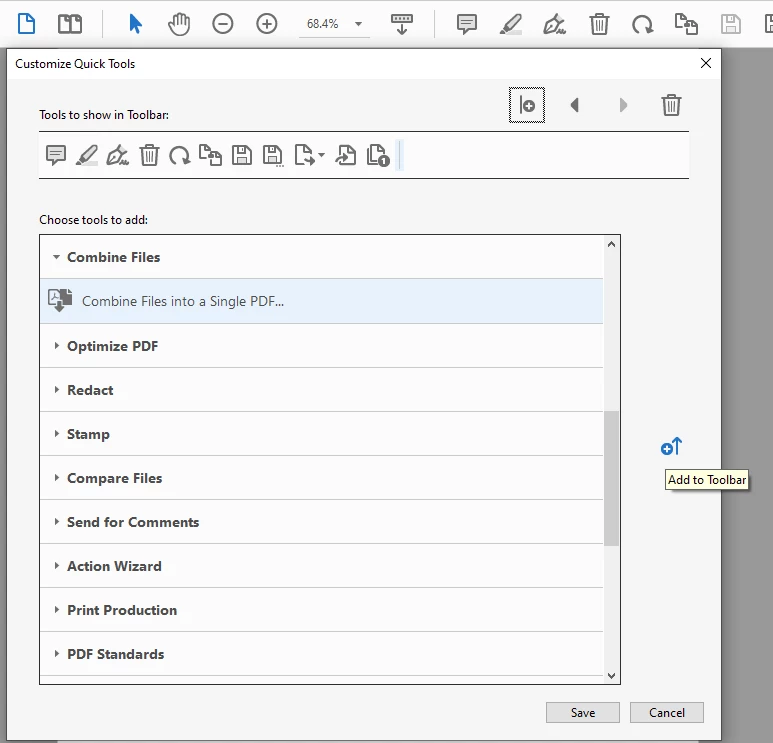Expand the Compare Files category
The height and width of the screenshot is (743, 773).
point(57,477)
